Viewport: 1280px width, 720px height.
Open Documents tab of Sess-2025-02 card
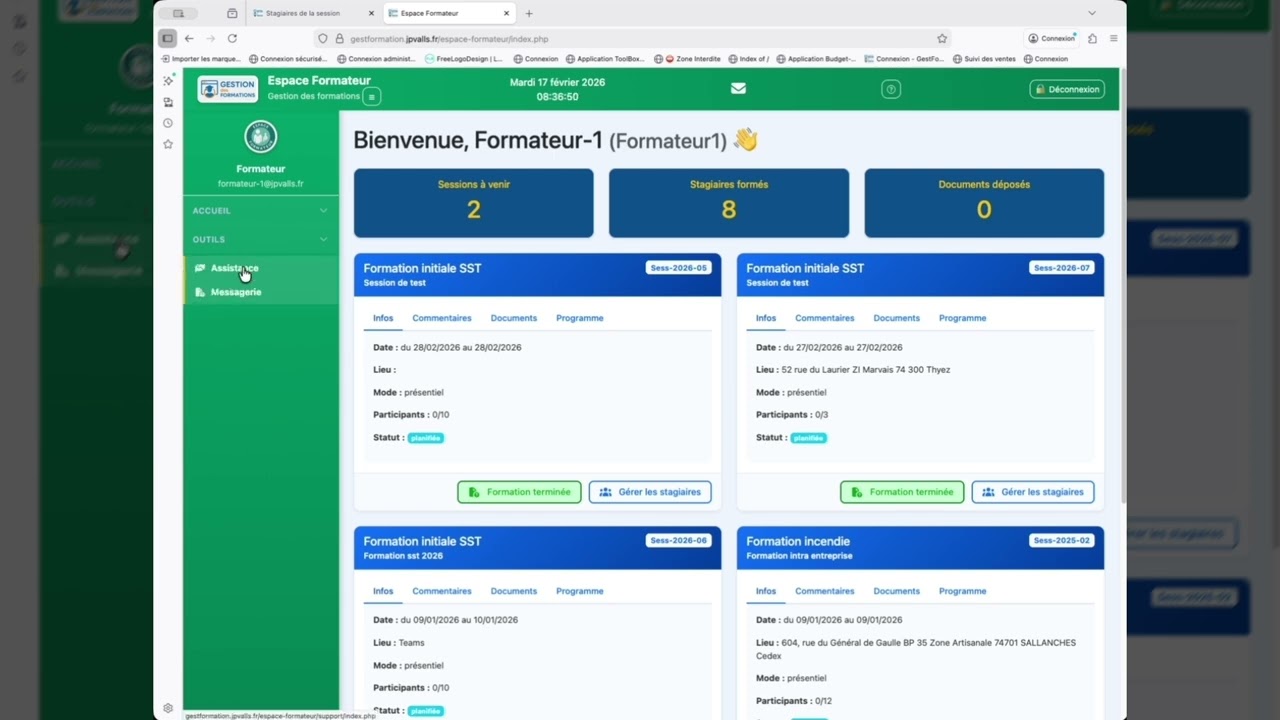pos(896,591)
